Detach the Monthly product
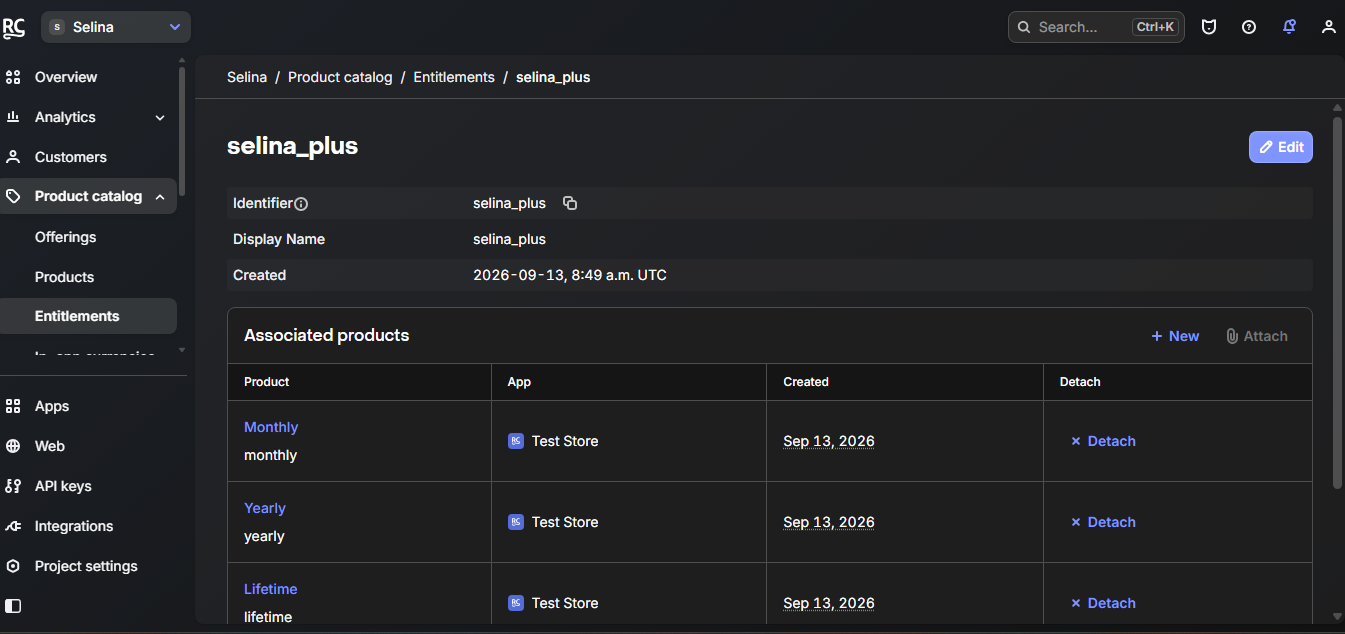This screenshot has height=634, width=1345. point(1103,441)
